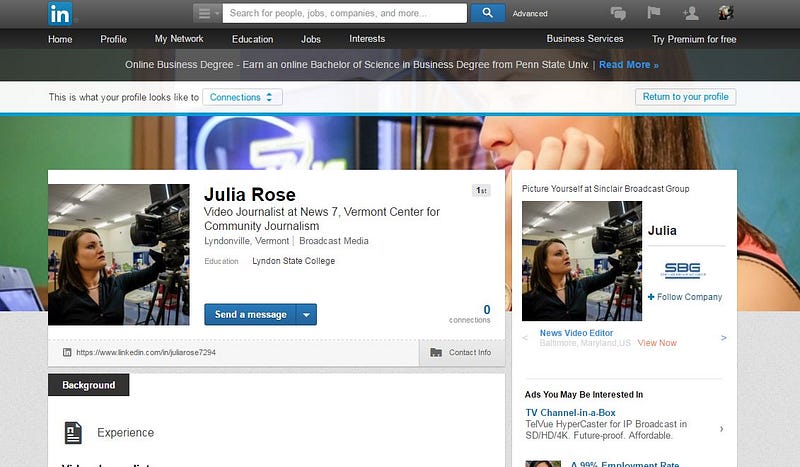
Task: Open the notifications flag icon
Action: click(x=654, y=13)
